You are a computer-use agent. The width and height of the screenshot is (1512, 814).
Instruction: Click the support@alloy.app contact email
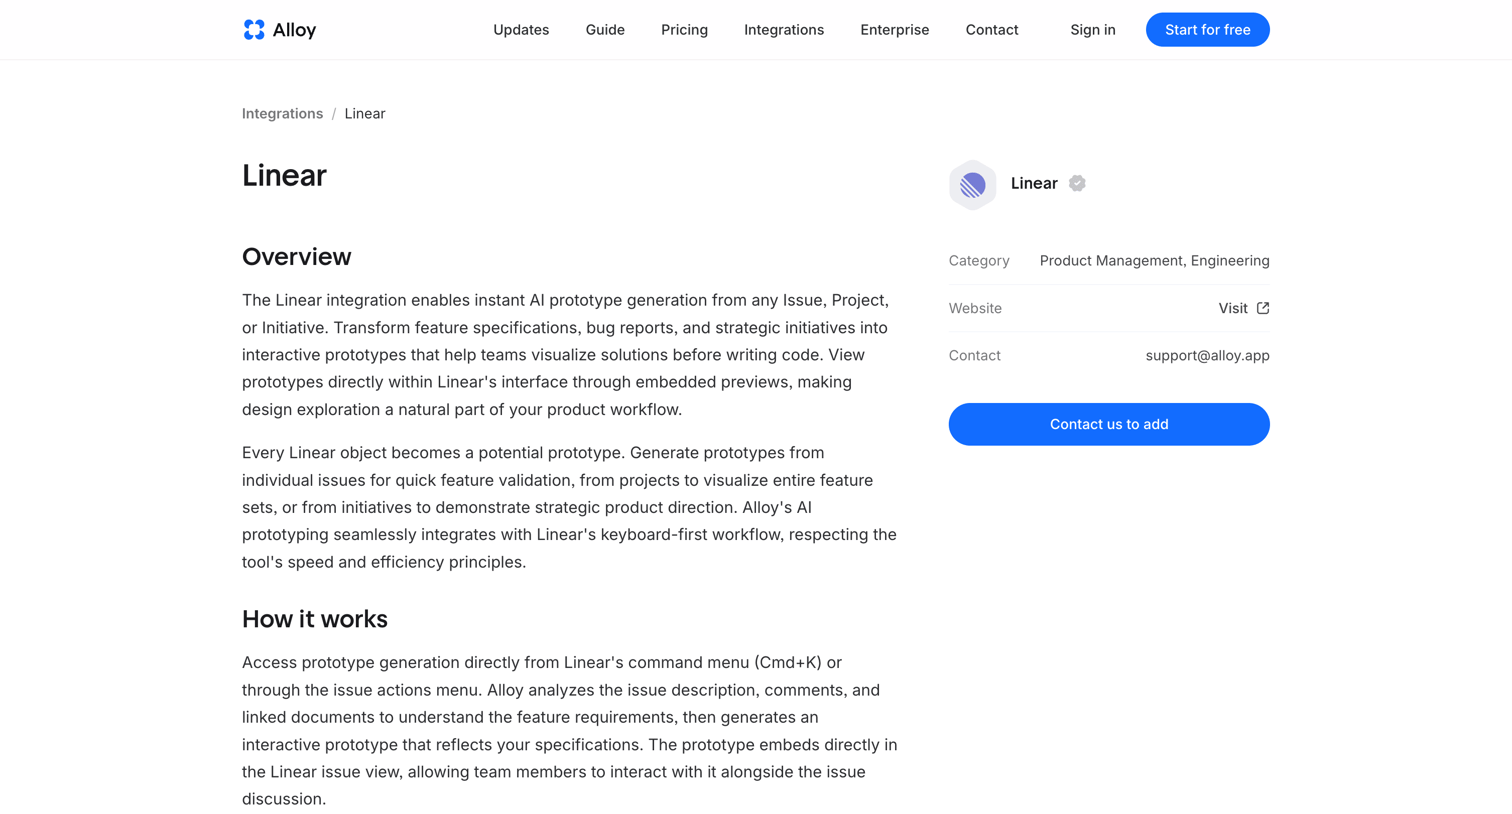coord(1207,356)
